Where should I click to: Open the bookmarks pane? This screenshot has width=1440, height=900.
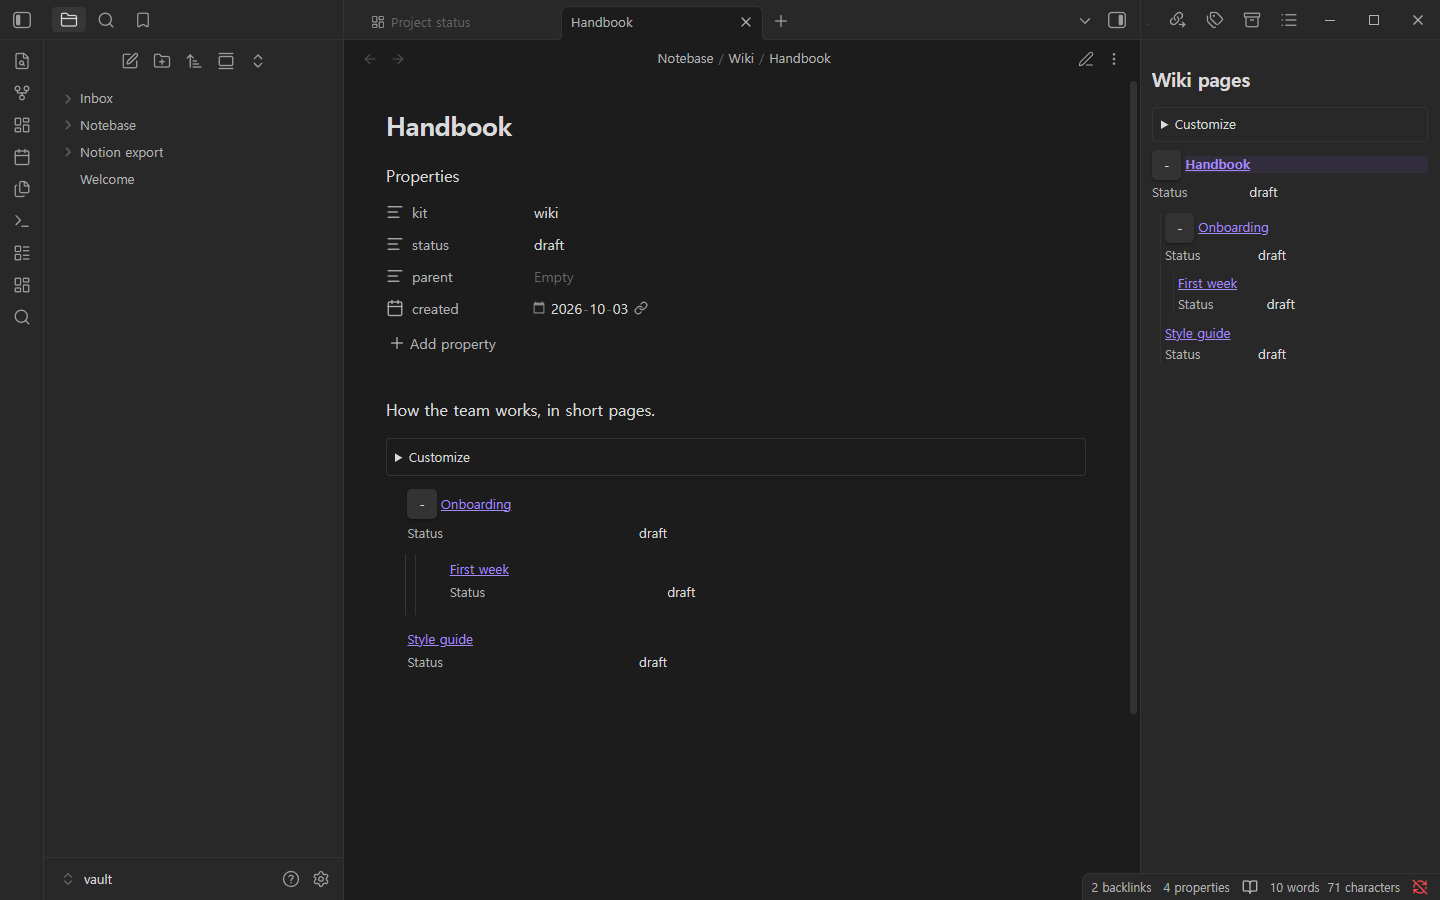click(143, 20)
